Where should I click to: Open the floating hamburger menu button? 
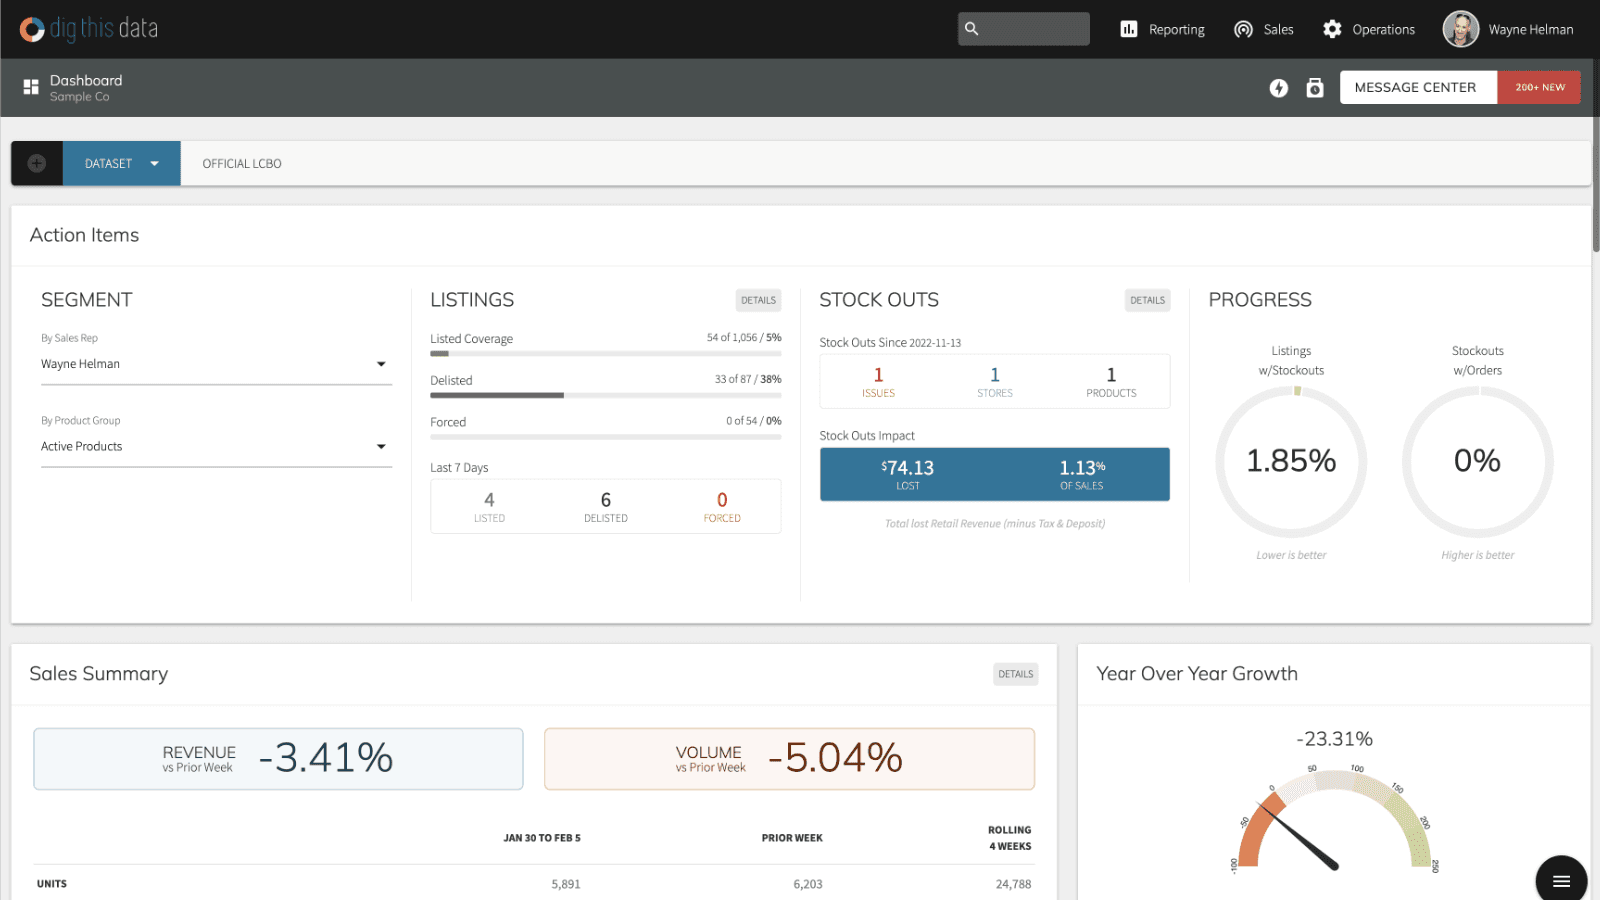point(1561,881)
